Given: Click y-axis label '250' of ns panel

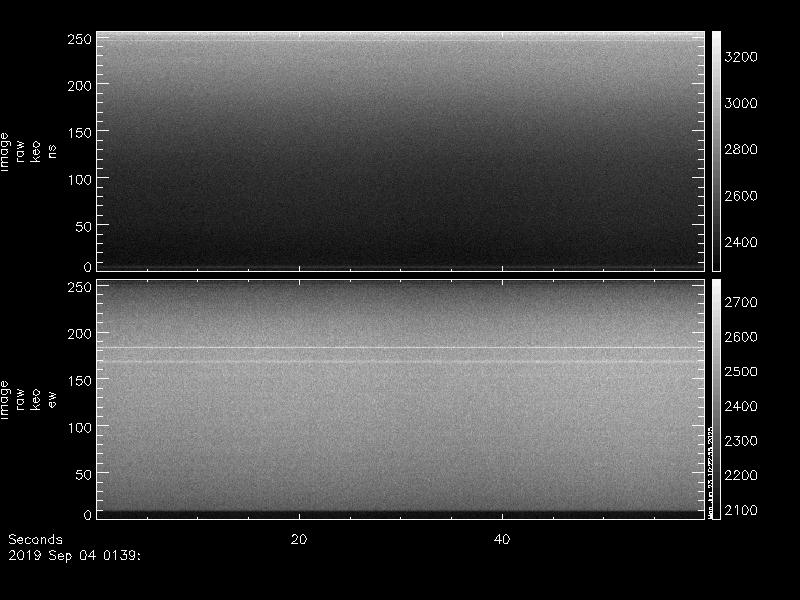Looking at the screenshot, I should click(80, 39).
